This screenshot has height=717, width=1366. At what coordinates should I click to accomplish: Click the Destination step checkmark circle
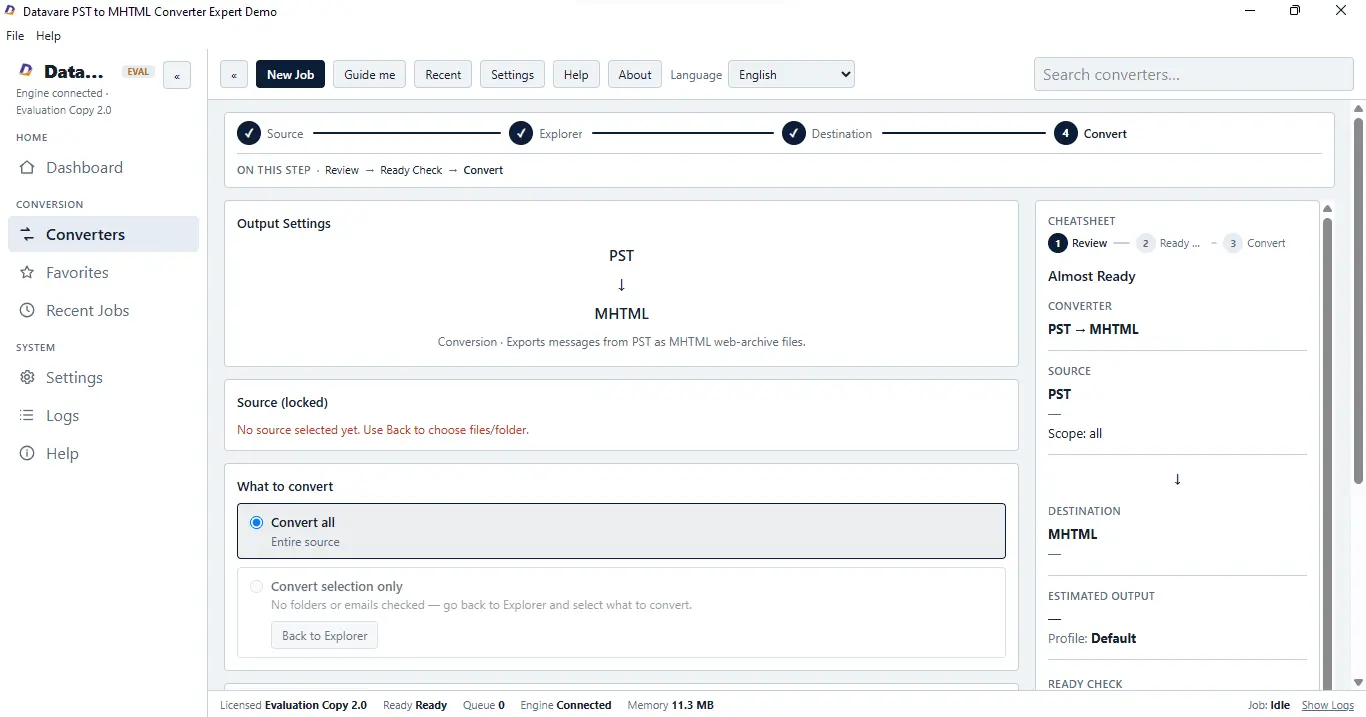pyautogui.click(x=794, y=133)
